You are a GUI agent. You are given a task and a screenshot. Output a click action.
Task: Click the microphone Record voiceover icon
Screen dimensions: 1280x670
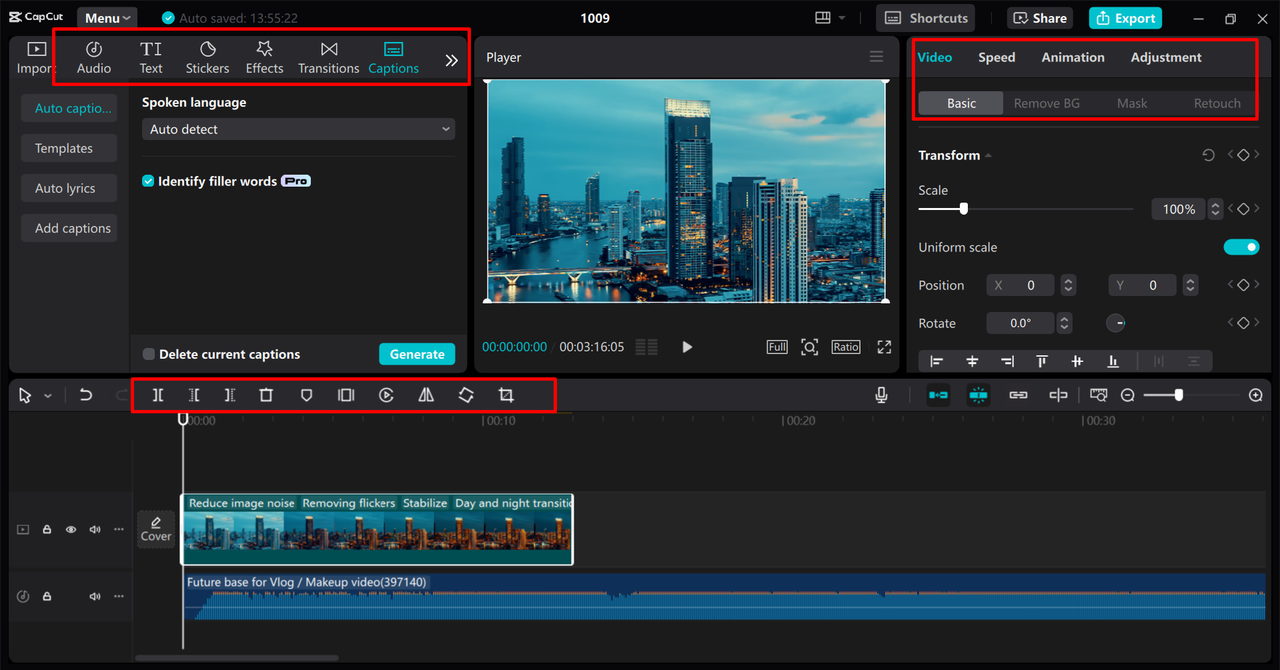point(881,395)
